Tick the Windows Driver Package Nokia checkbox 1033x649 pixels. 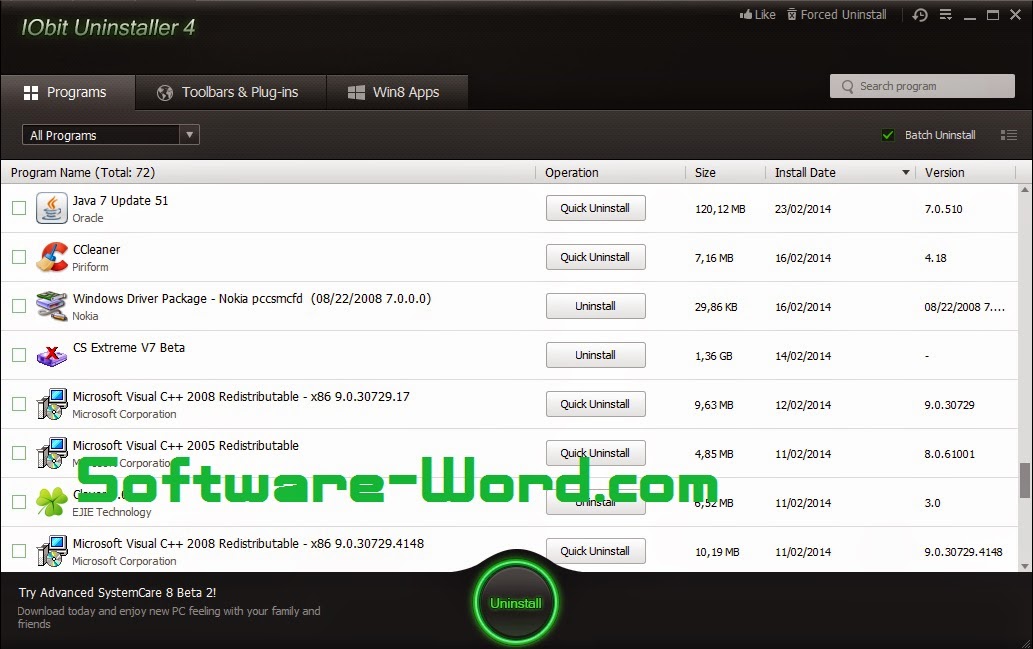[19, 306]
